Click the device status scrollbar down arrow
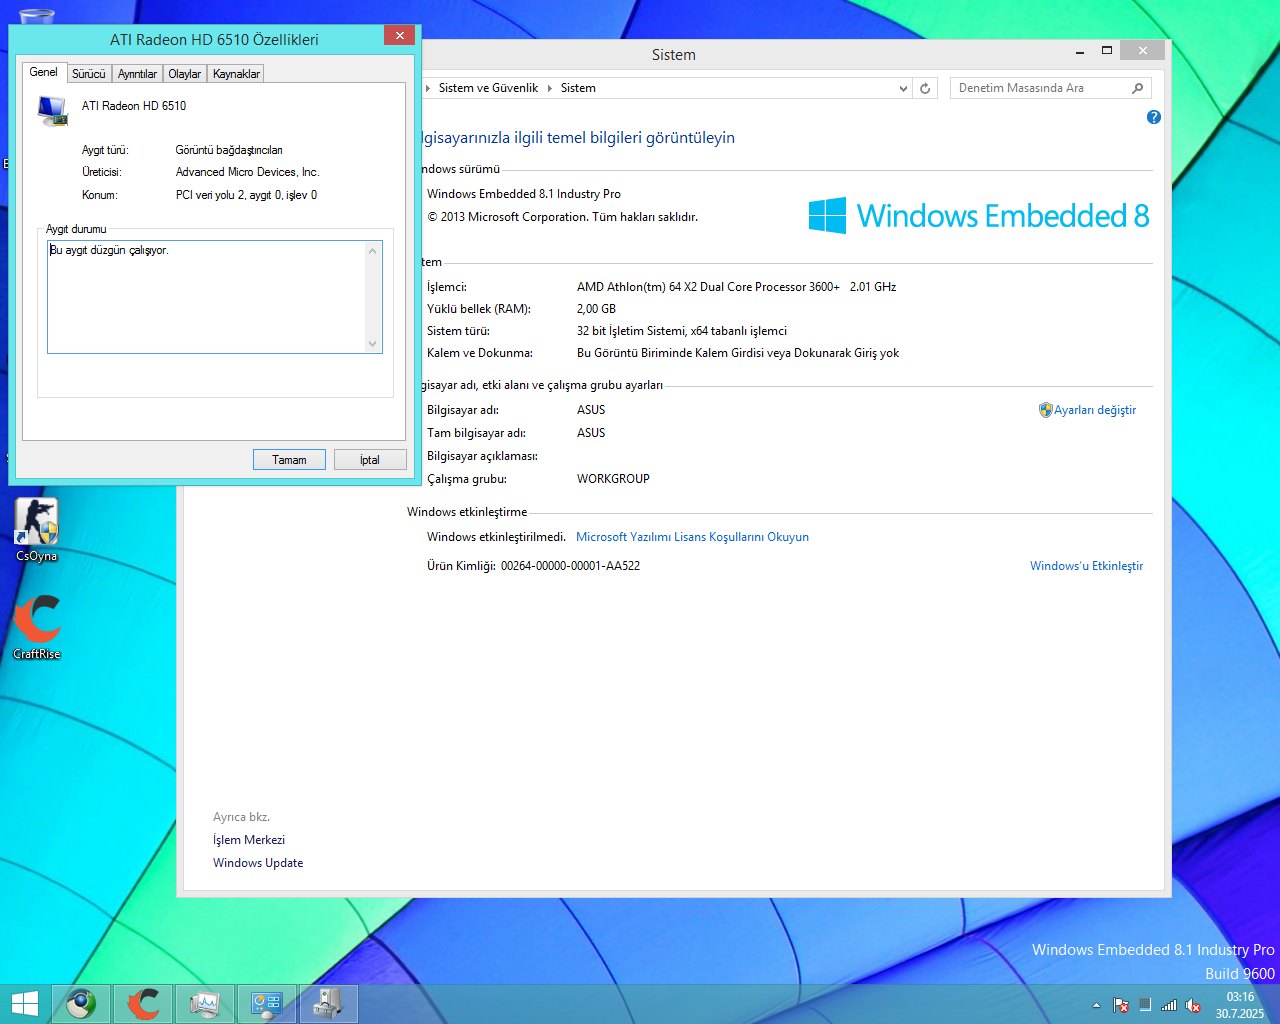1280x1024 pixels. point(373,344)
